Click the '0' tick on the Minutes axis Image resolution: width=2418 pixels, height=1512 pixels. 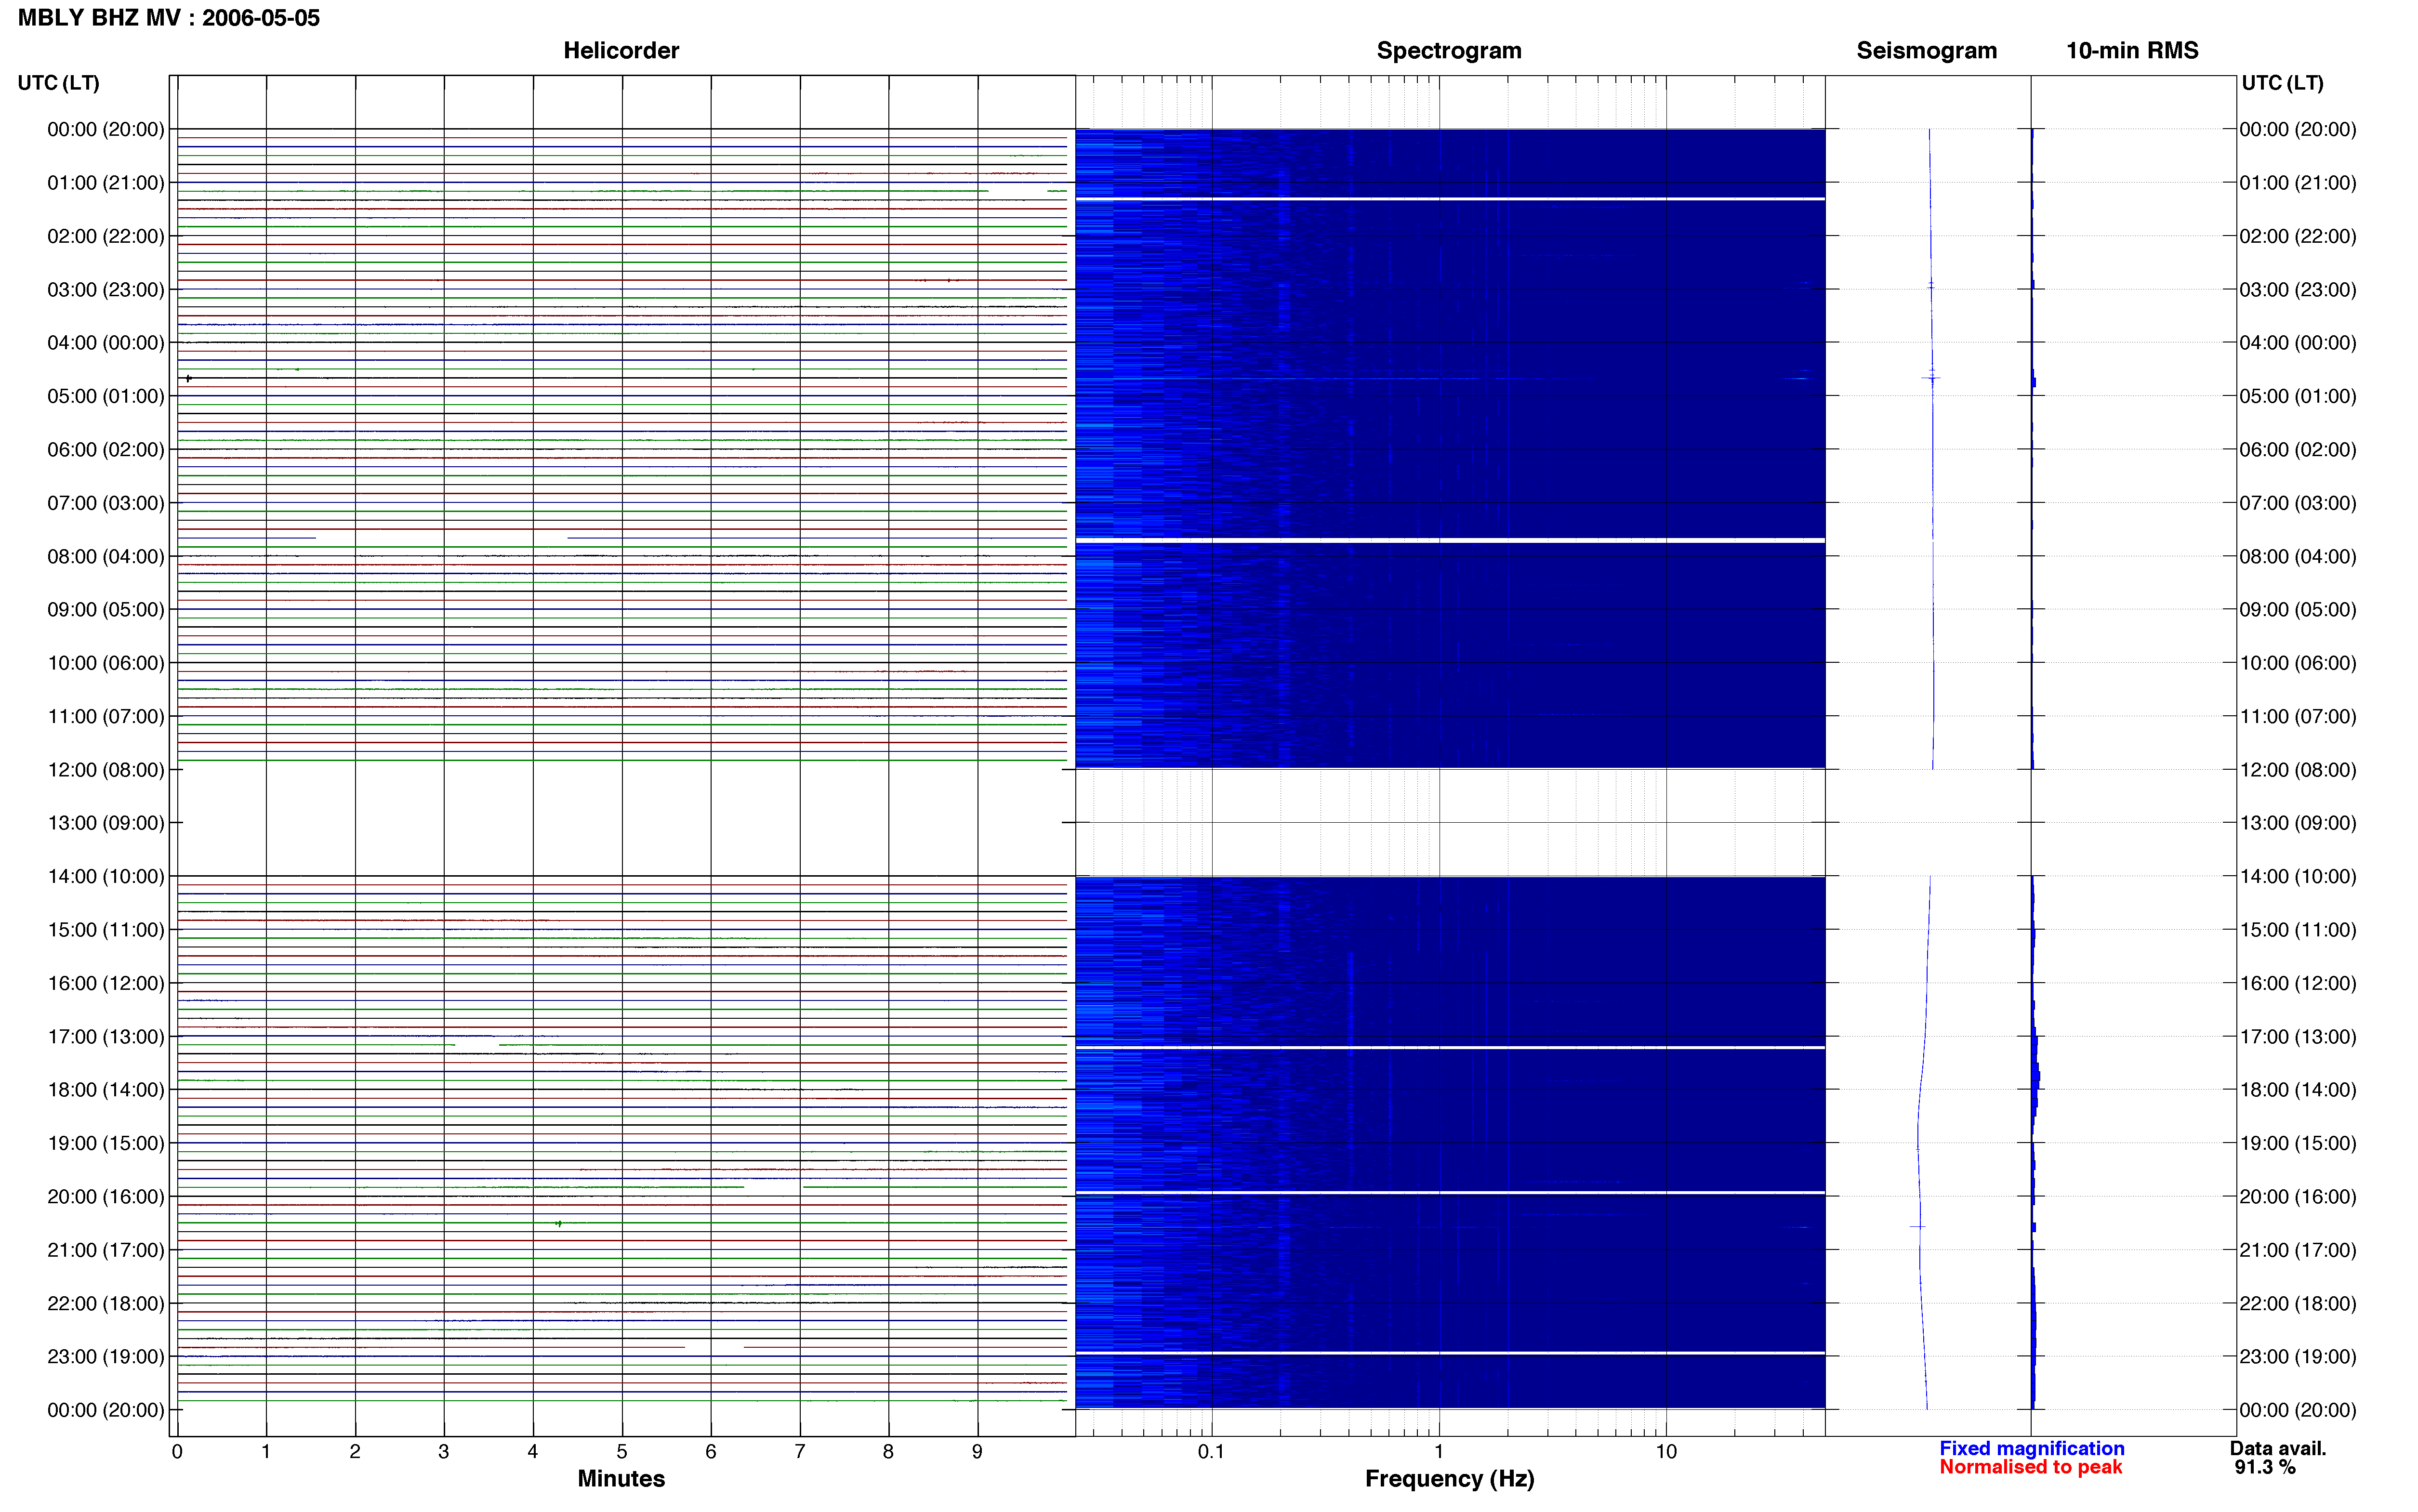pos(177,1452)
